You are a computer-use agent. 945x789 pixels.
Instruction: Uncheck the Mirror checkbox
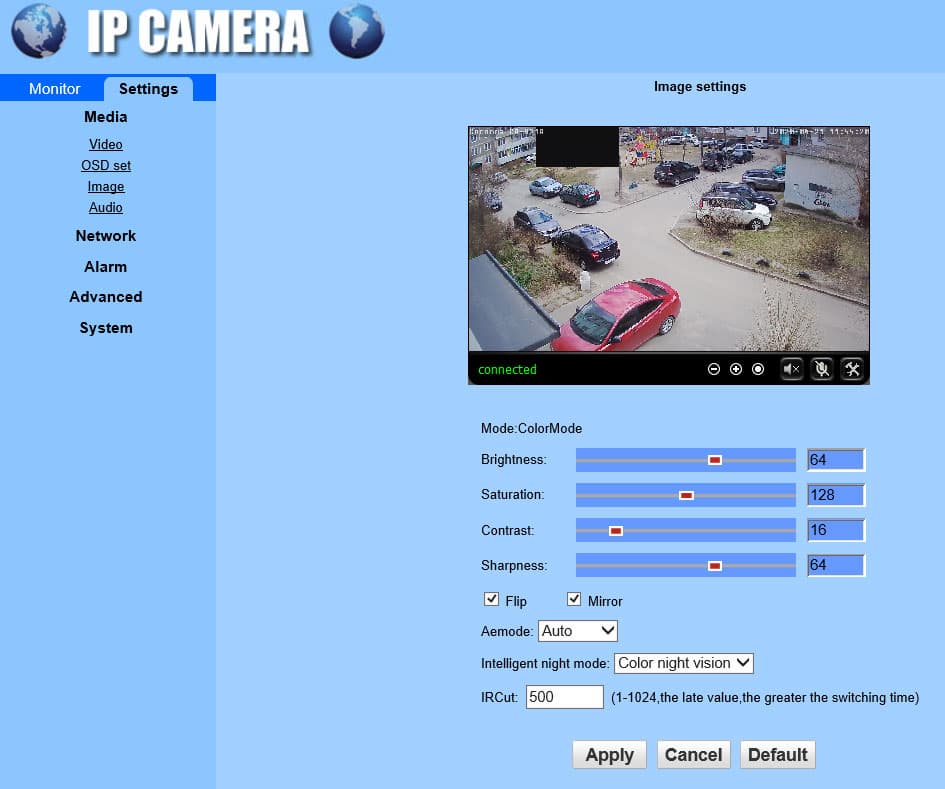tap(574, 599)
